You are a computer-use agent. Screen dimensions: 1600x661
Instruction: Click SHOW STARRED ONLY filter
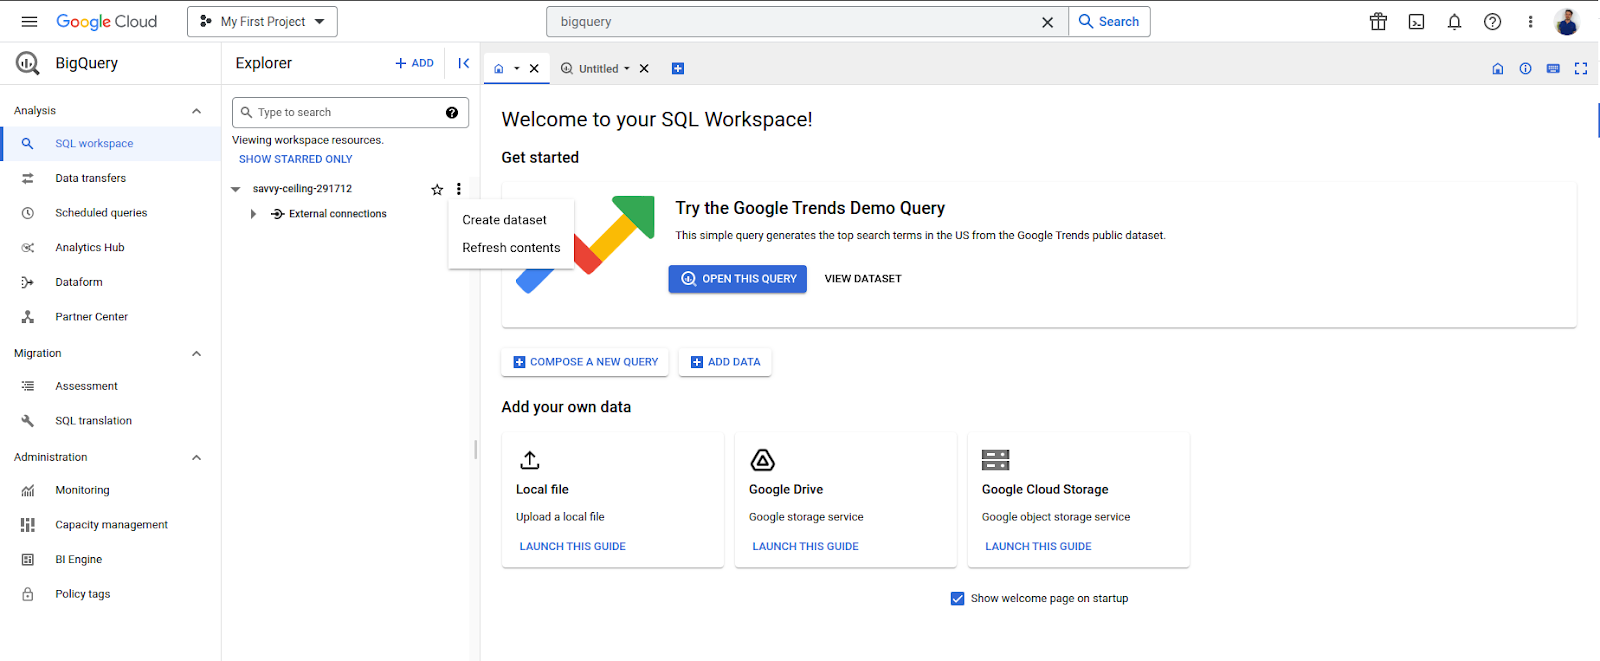[296, 159]
